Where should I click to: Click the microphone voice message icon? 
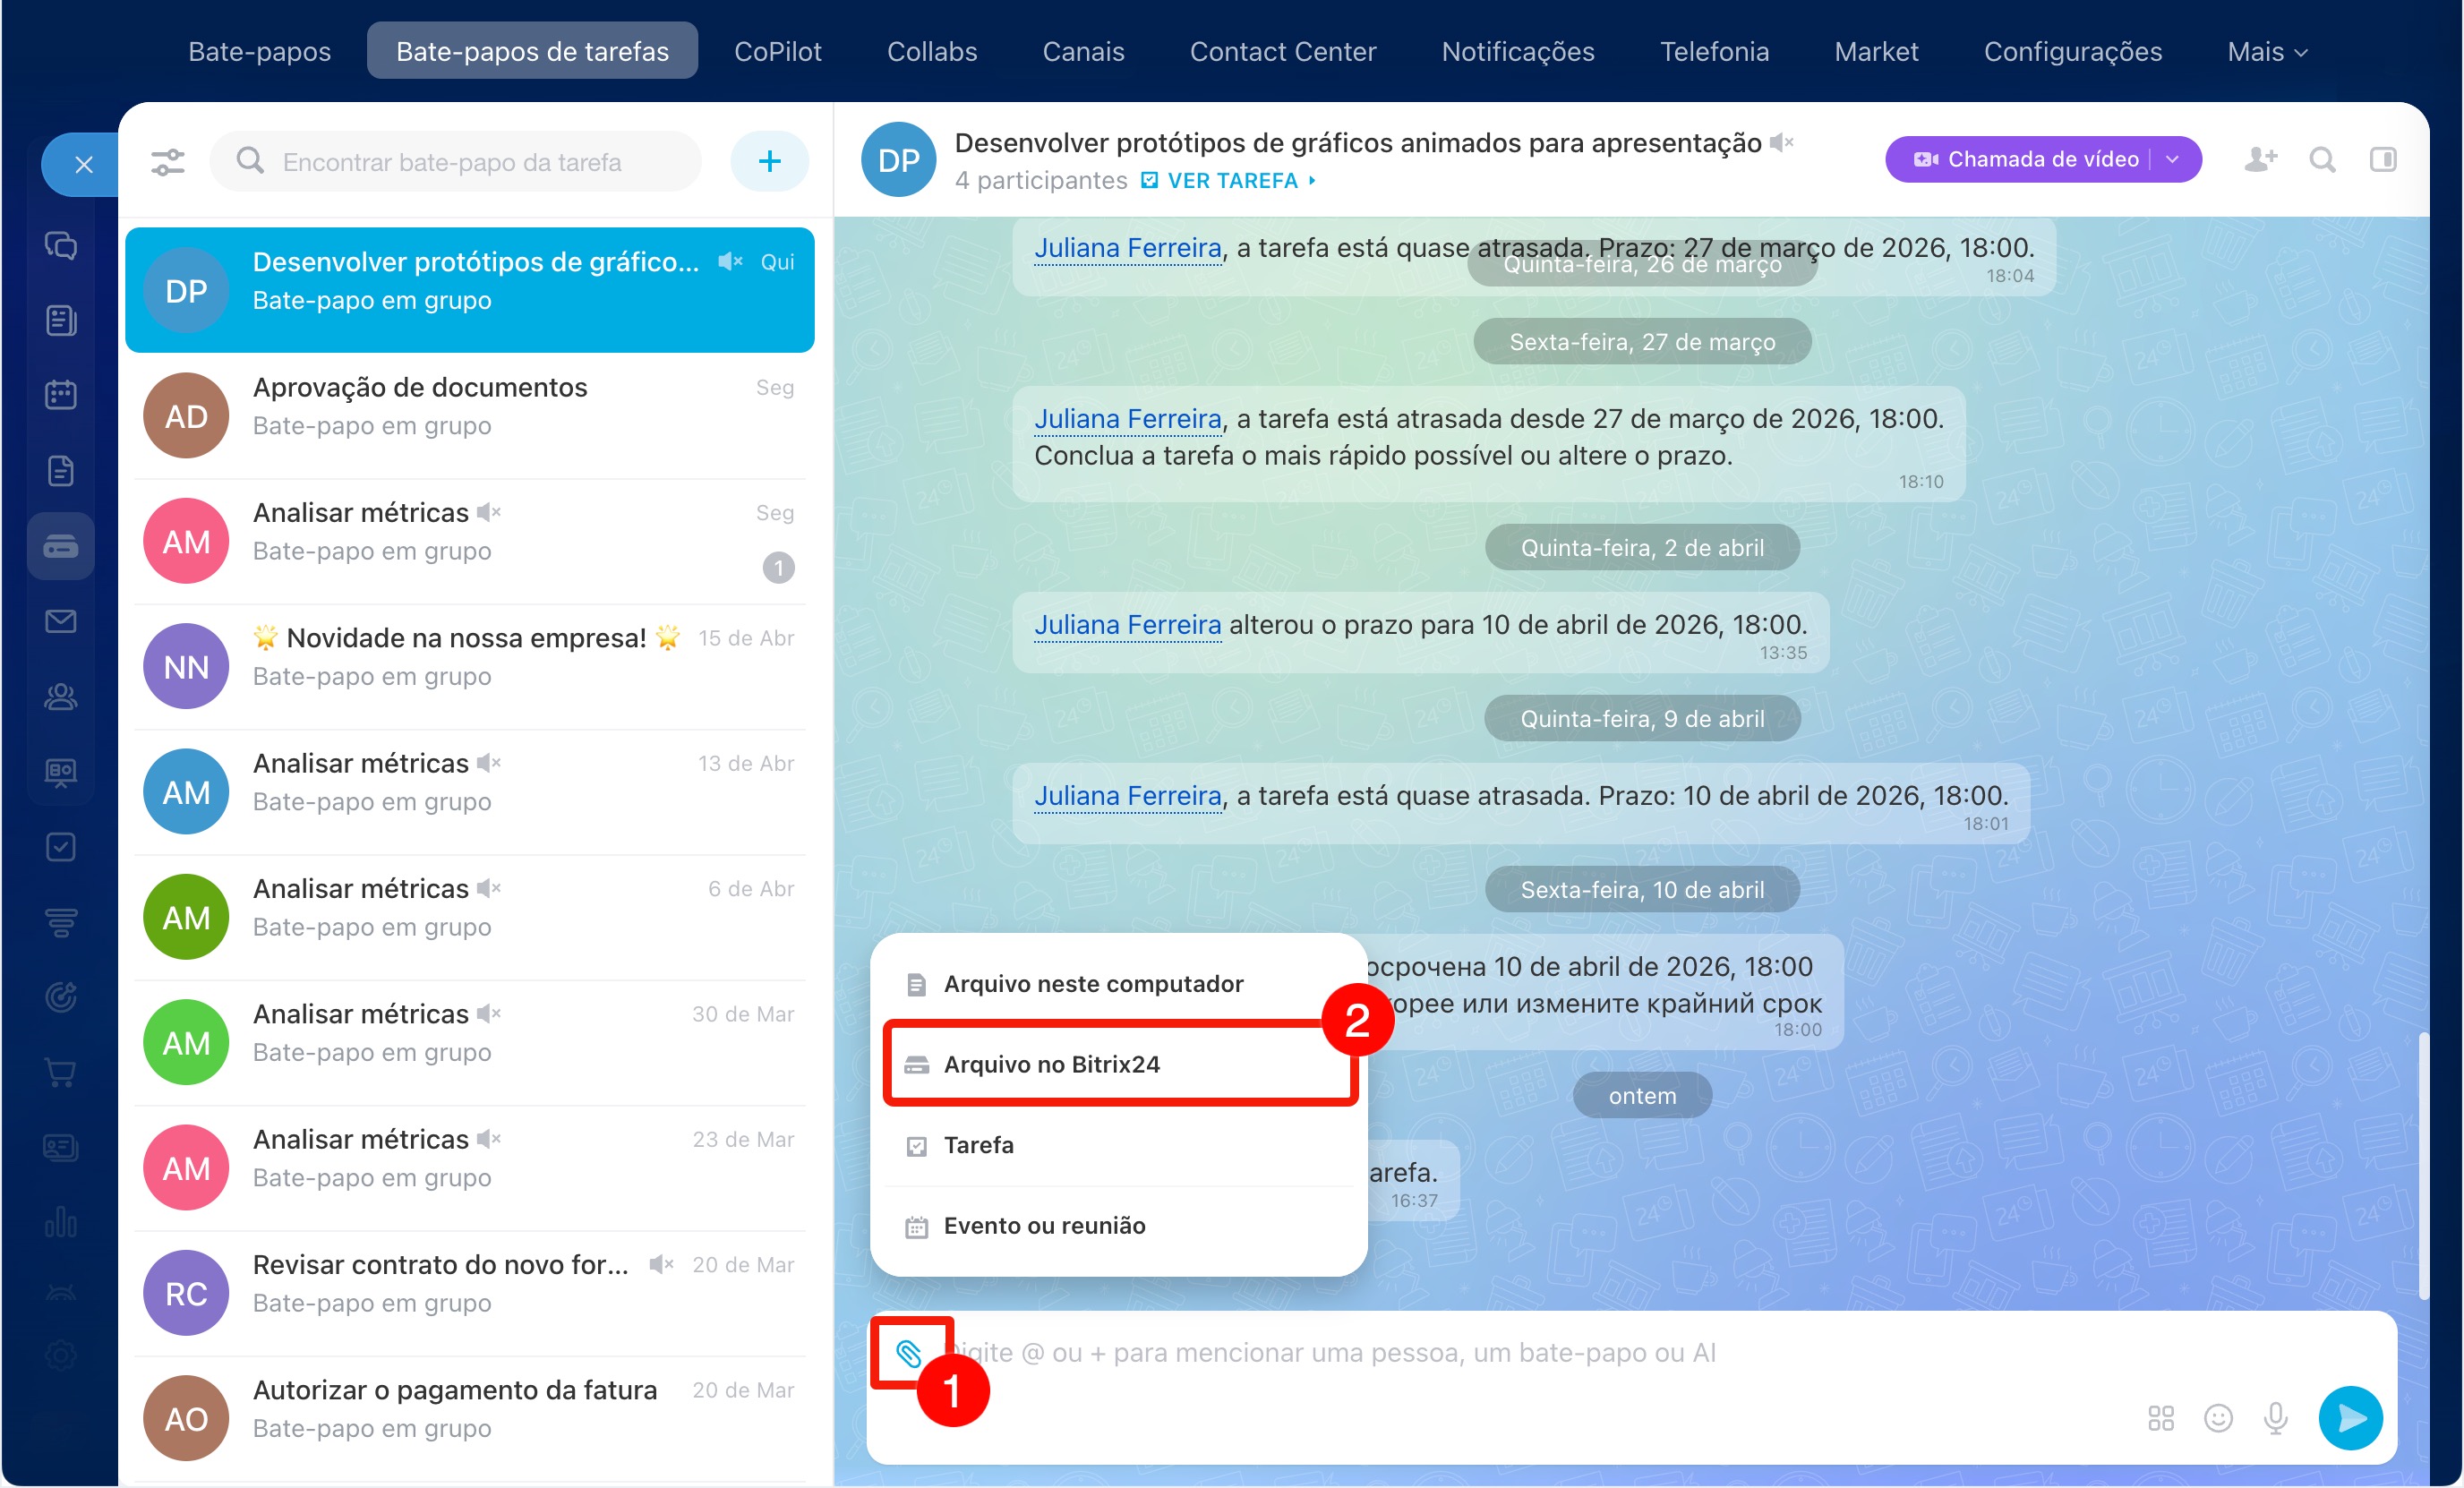coord(2276,1418)
